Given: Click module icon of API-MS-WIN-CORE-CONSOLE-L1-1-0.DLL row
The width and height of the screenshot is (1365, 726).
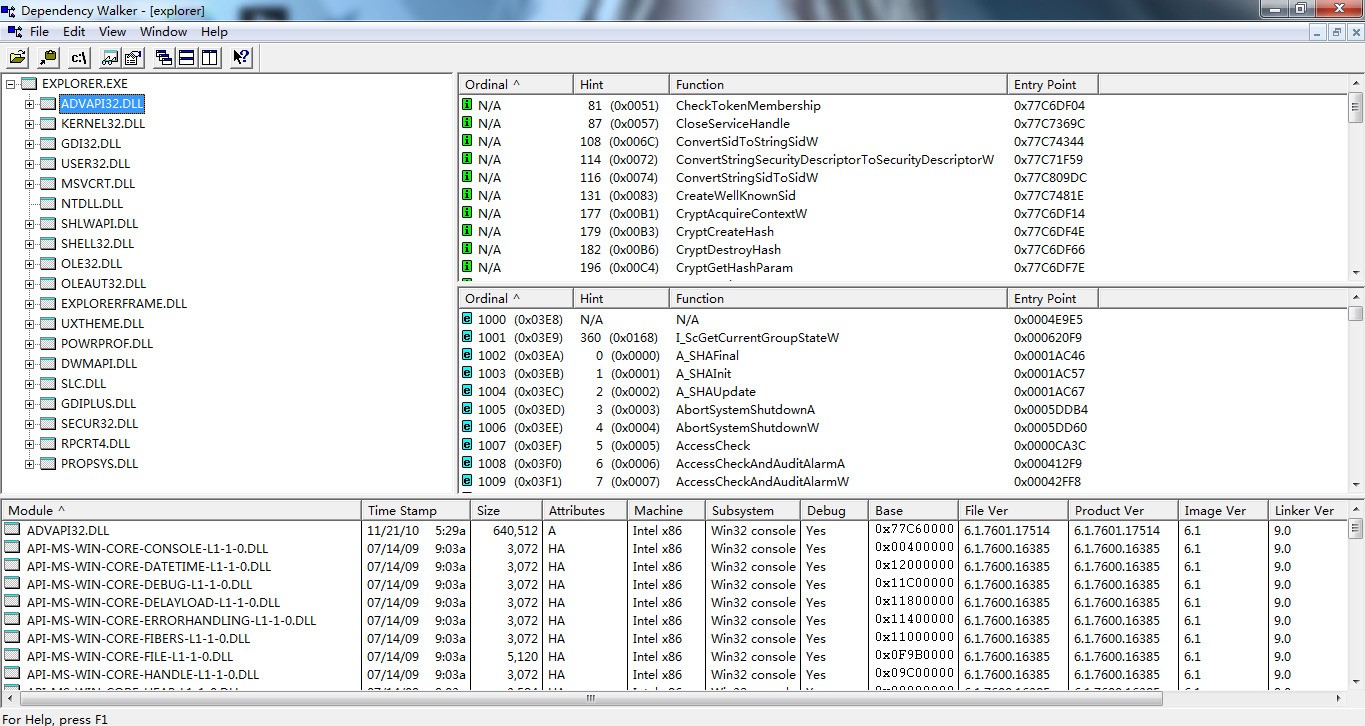Looking at the screenshot, I should tap(12, 548).
